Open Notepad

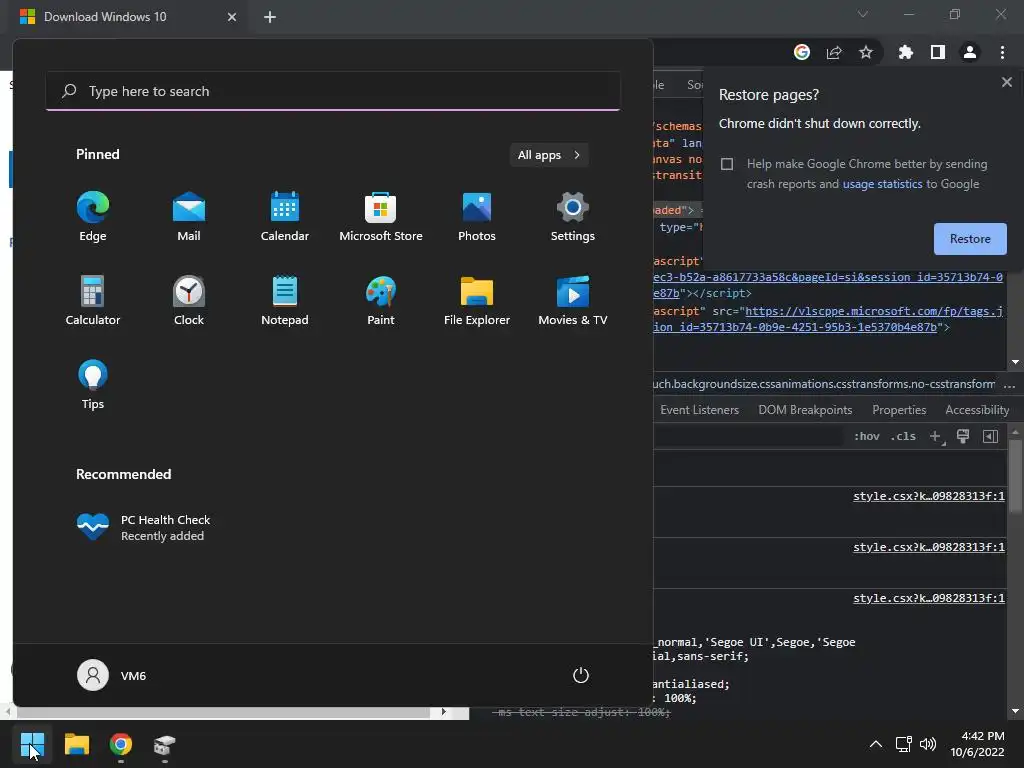click(285, 300)
